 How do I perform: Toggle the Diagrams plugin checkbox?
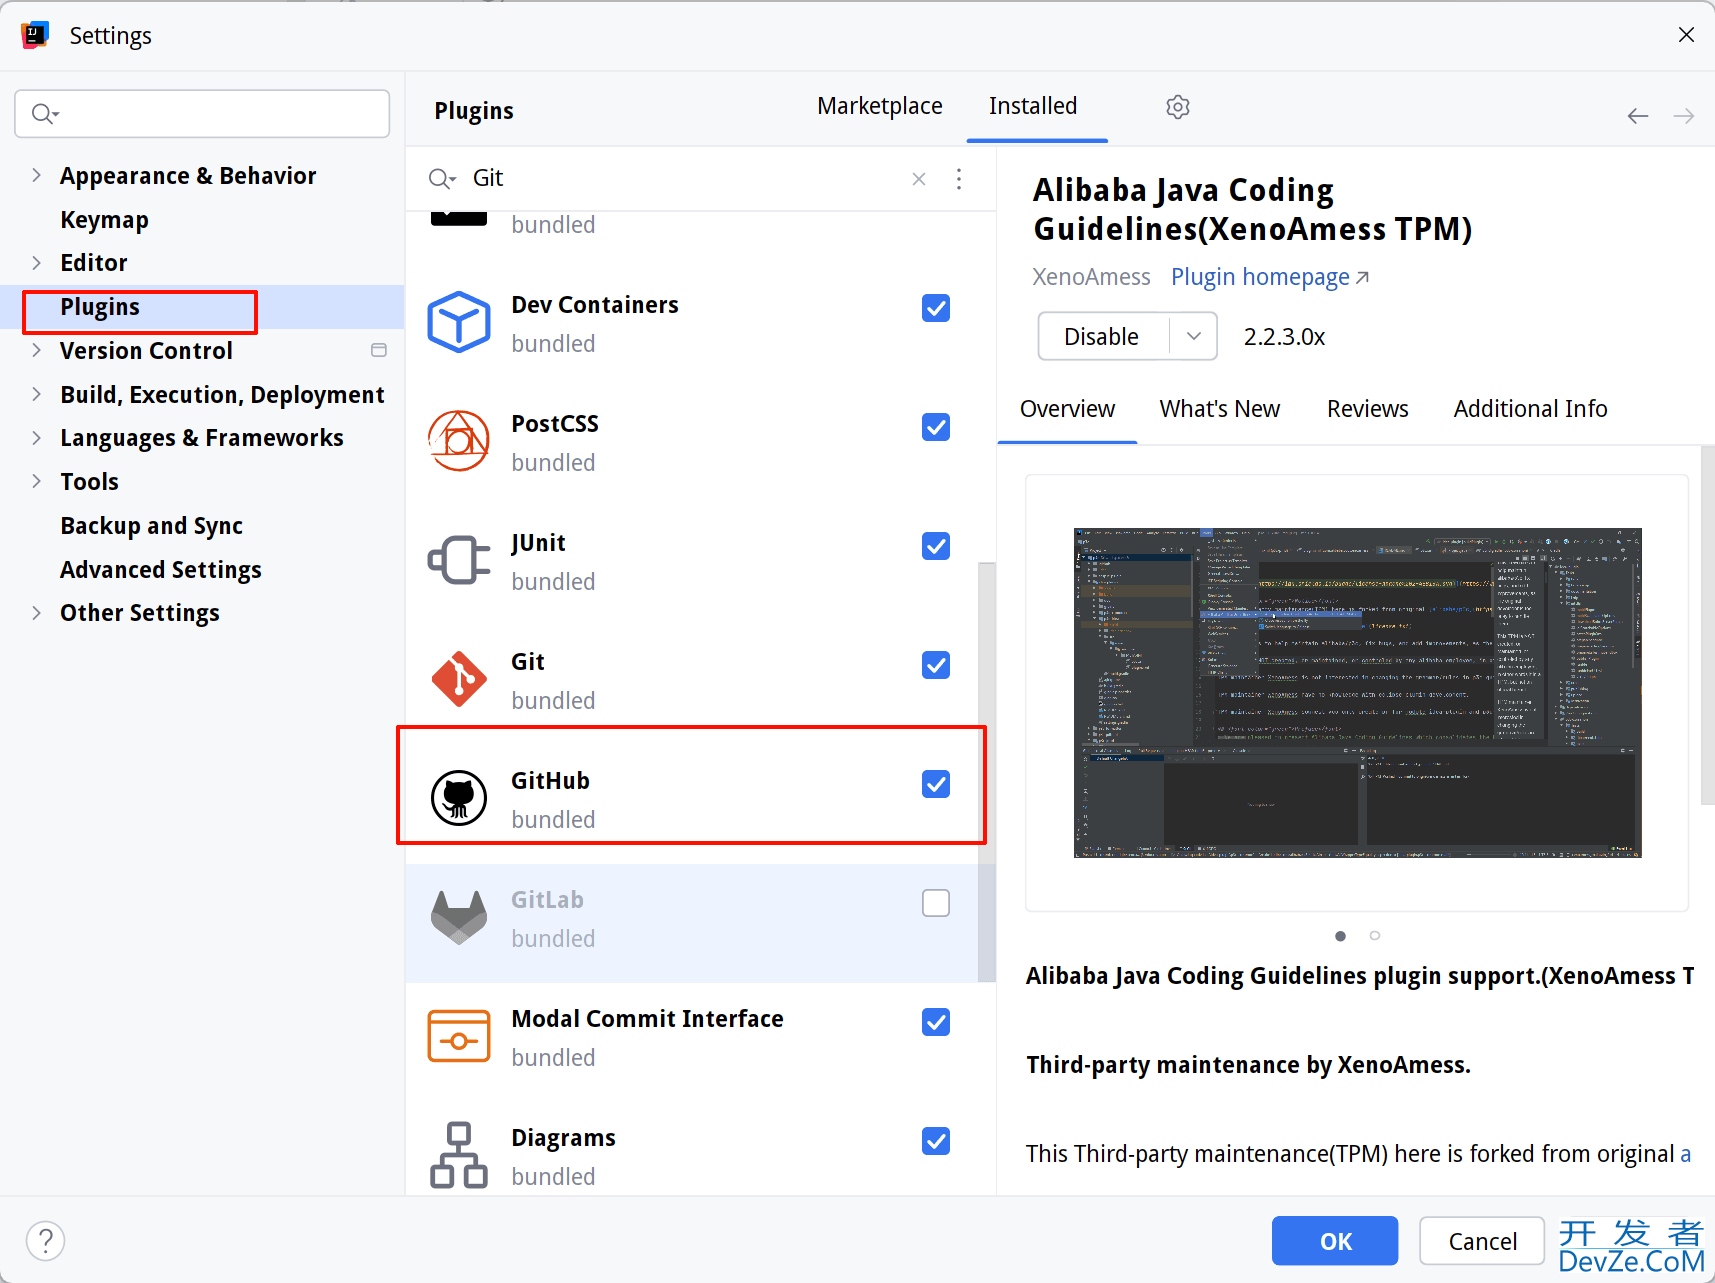[x=936, y=1141]
